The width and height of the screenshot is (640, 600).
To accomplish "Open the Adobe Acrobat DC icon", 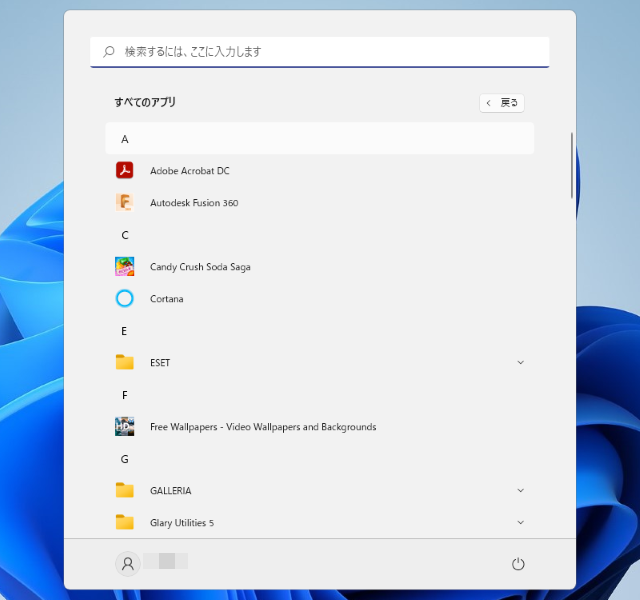I will point(124,171).
